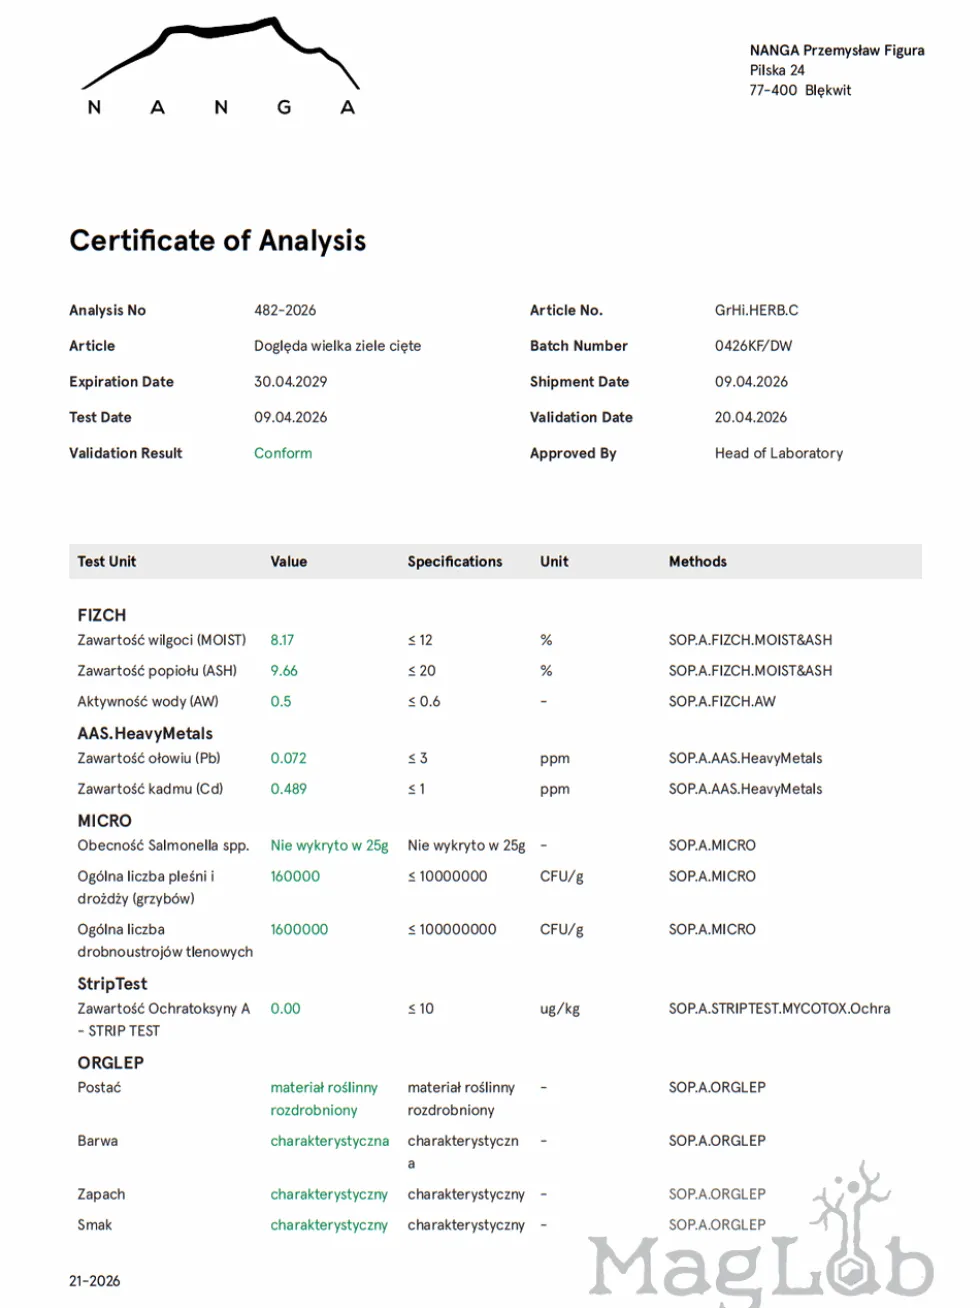Viewport: 980px width, 1308px height.
Task: Select the "FIZCH" section heading
Action: tap(102, 615)
